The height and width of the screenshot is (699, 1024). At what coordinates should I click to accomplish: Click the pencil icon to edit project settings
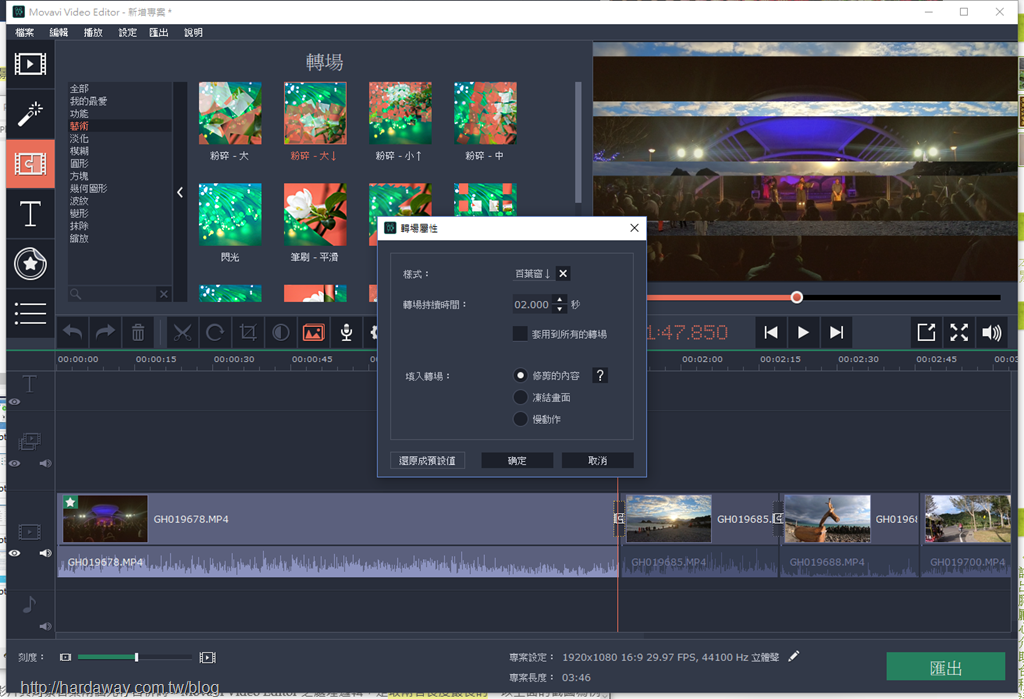point(793,657)
